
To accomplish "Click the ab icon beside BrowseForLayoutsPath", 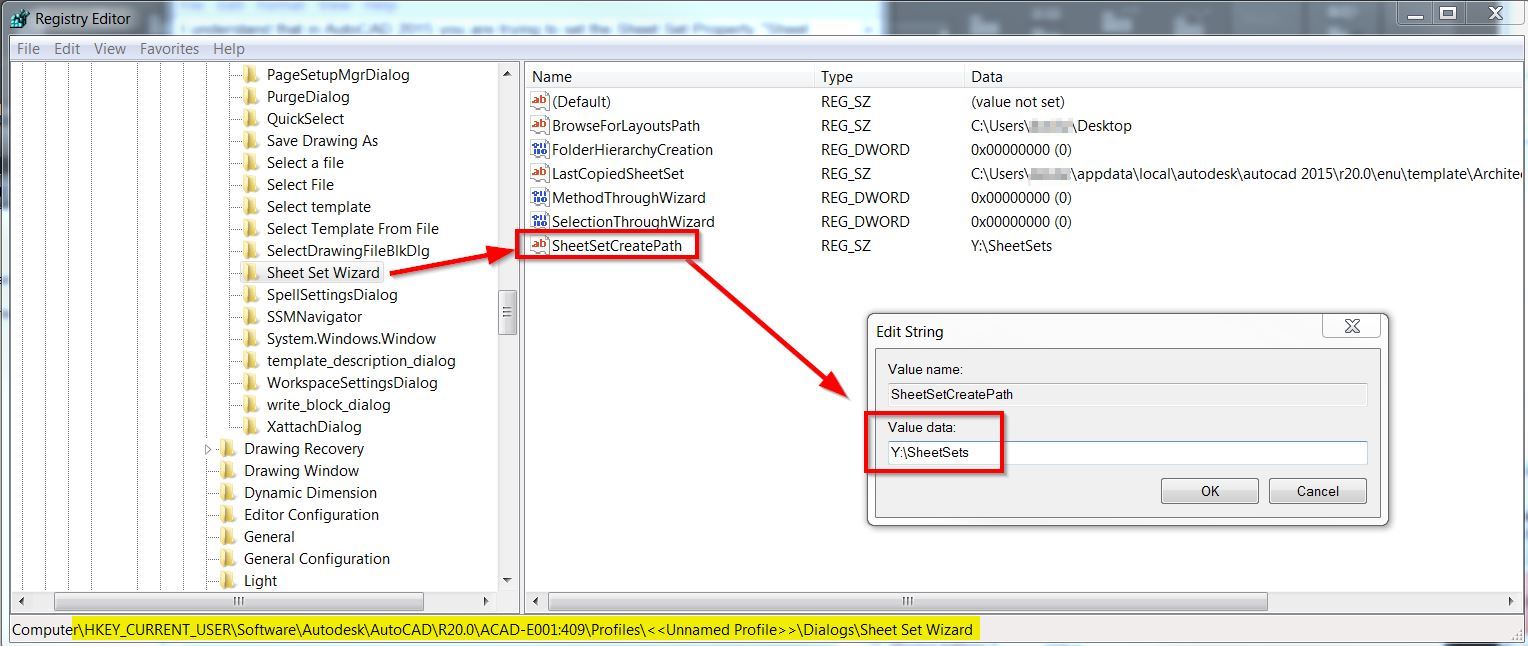I will point(538,125).
